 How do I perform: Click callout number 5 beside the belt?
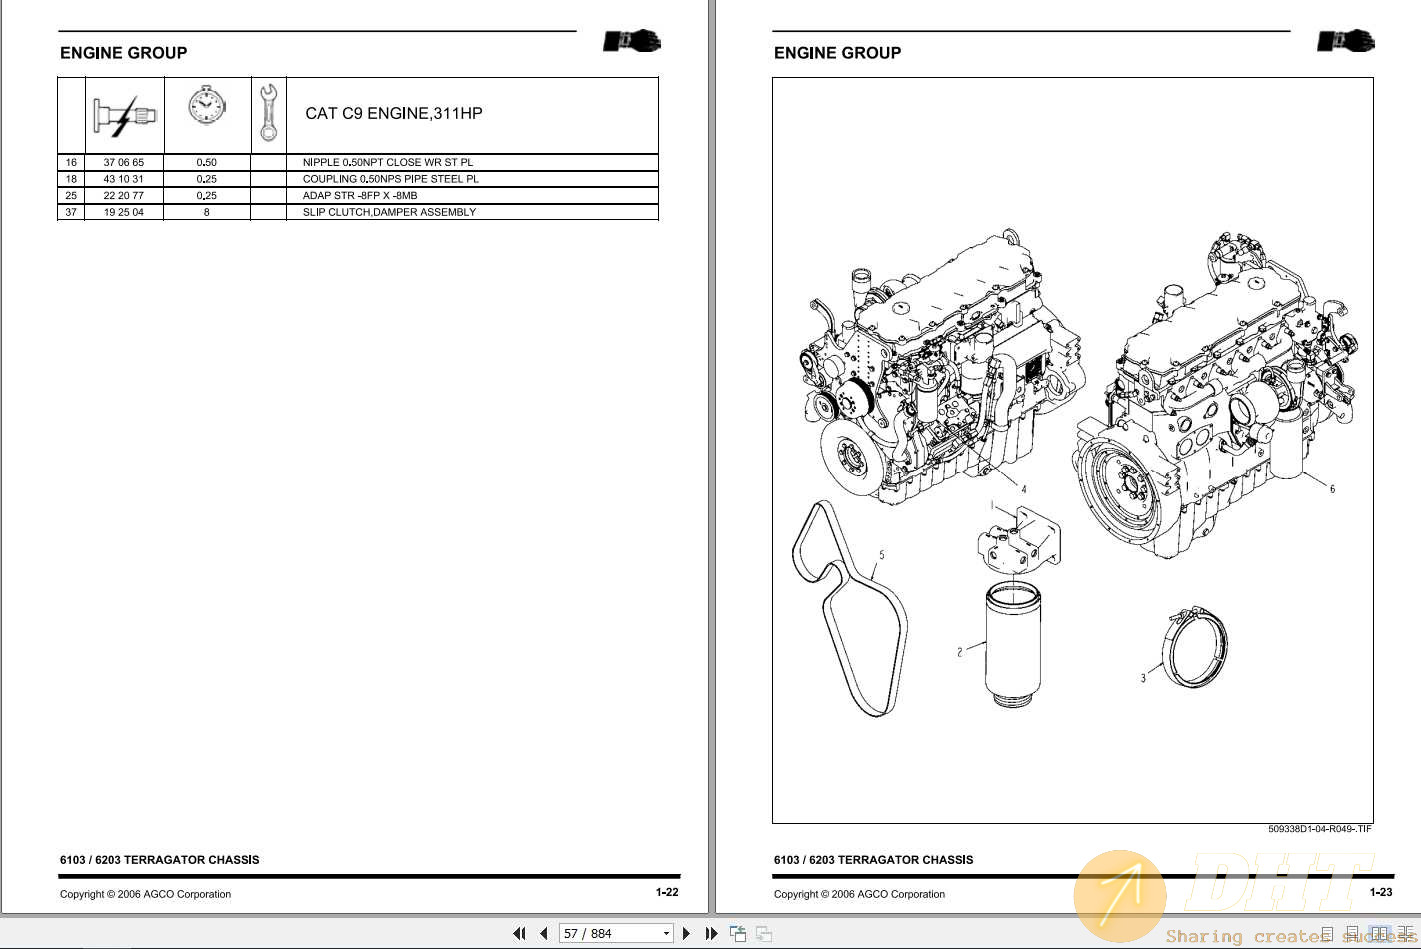881,555
